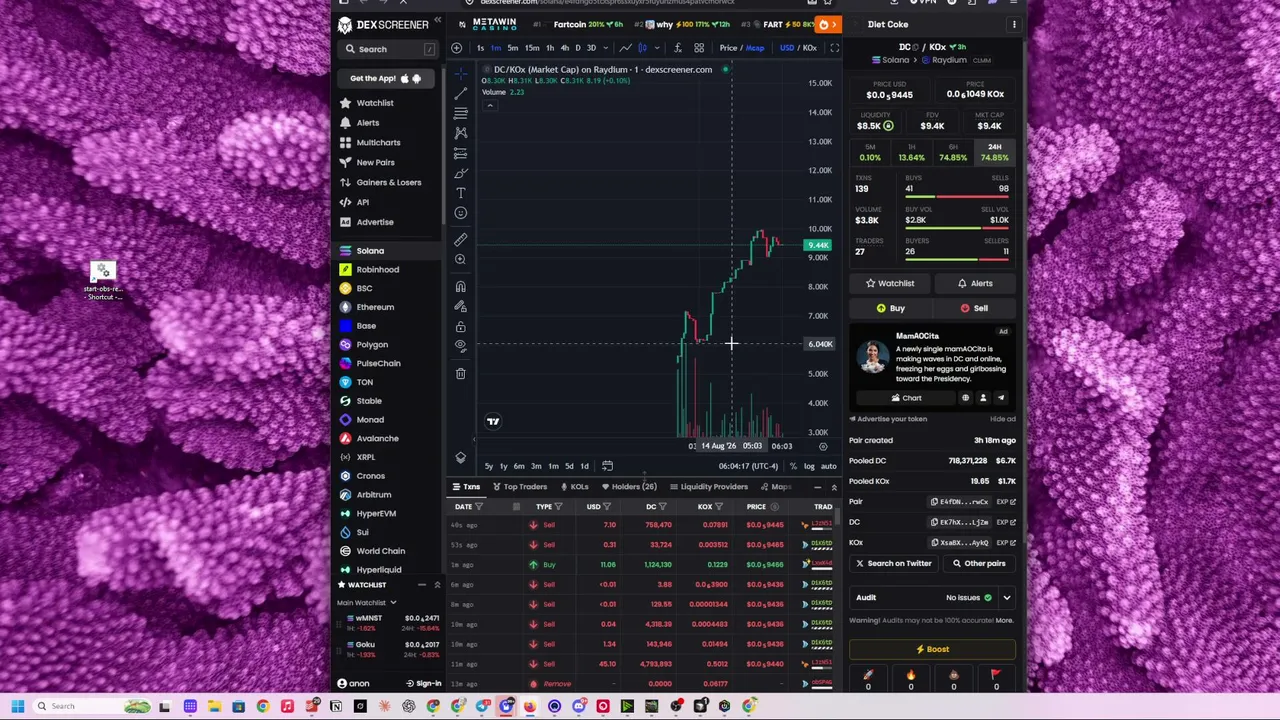This screenshot has height=720, width=1280.
Task: Select the HyperEVM chain
Action: coord(376,513)
